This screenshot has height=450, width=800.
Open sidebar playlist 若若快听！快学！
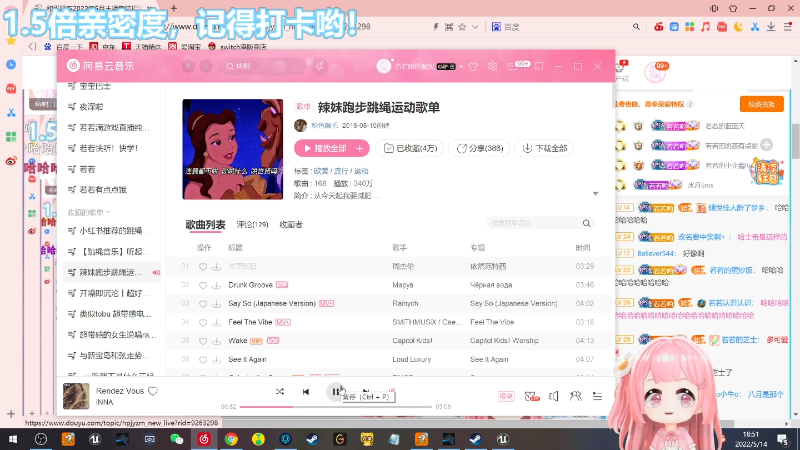[x=112, y=148]
